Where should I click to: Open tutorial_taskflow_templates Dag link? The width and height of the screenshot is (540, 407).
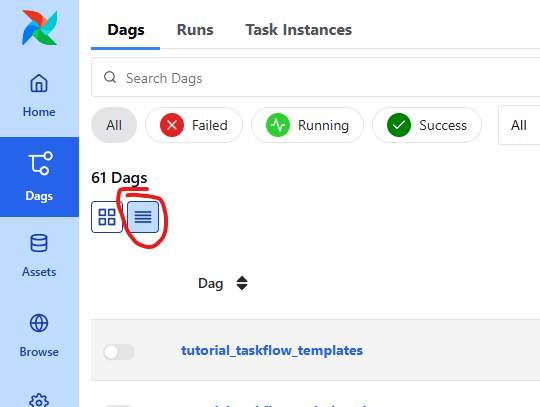click(x=272, y=351)
